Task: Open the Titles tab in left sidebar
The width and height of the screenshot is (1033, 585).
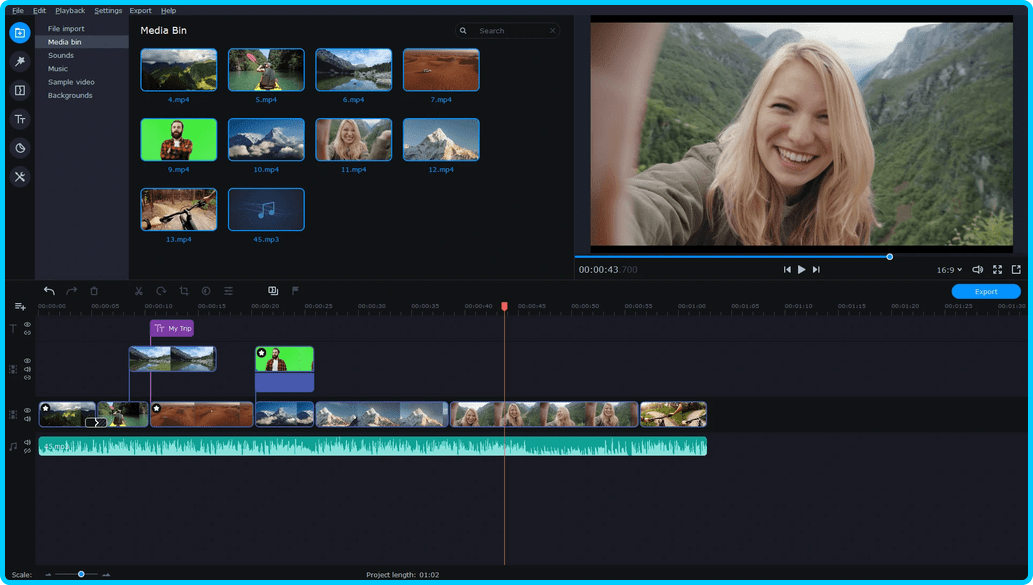Action: pyautogui.click(x=20, y=119)
